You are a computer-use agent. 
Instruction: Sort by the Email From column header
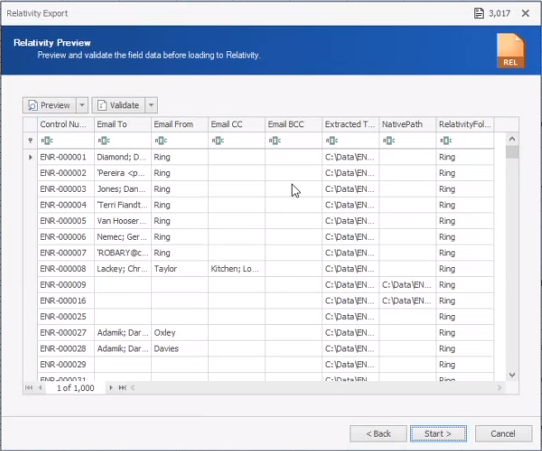[180, 124]
